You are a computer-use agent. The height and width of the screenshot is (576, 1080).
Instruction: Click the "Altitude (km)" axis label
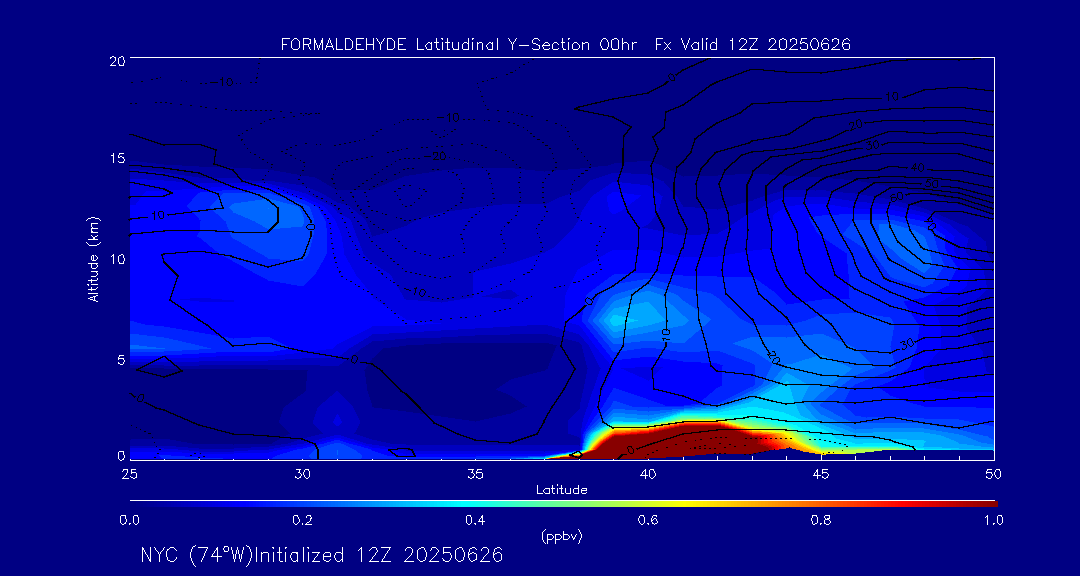click(92, 258)
